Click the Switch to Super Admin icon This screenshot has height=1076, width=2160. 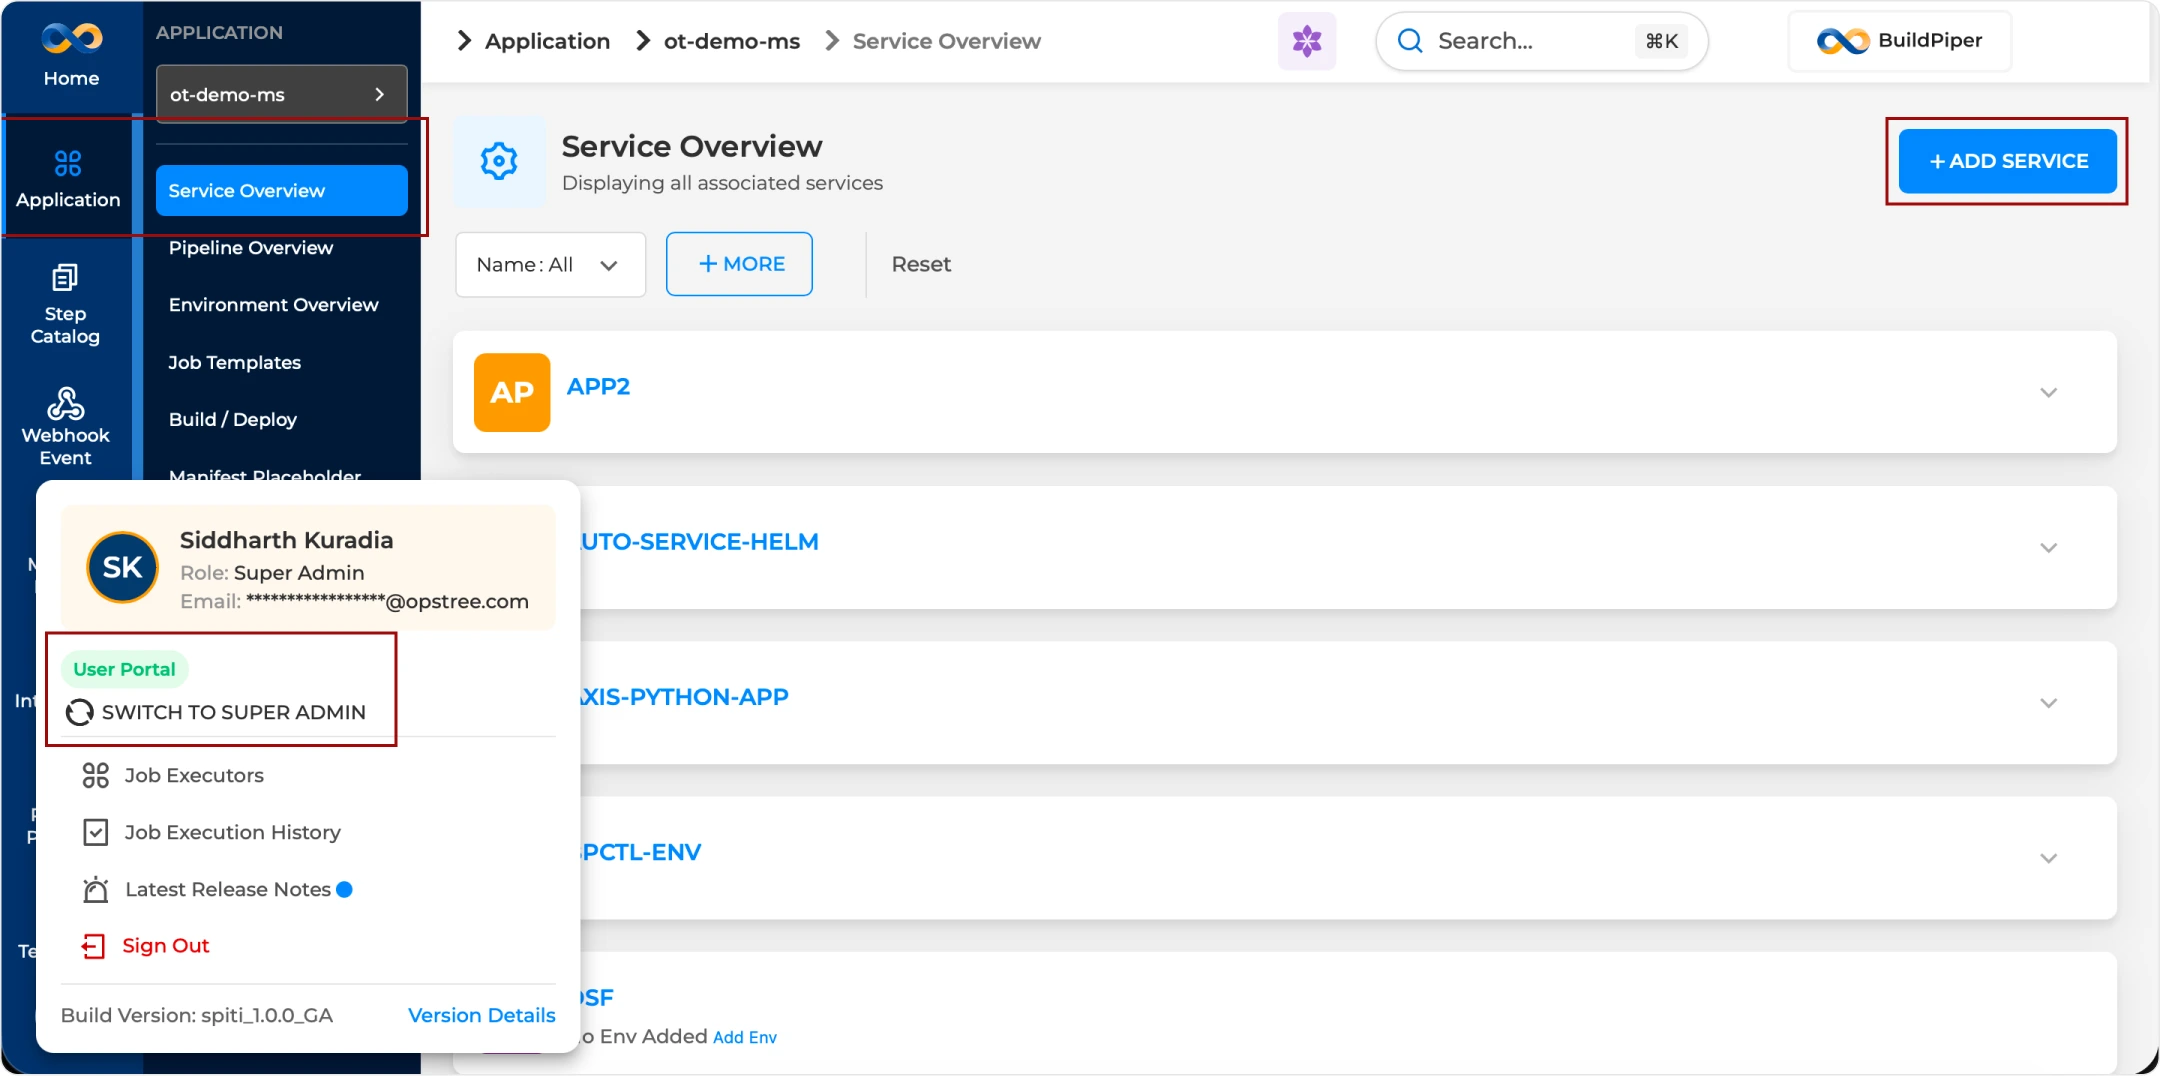pos(79,712)
